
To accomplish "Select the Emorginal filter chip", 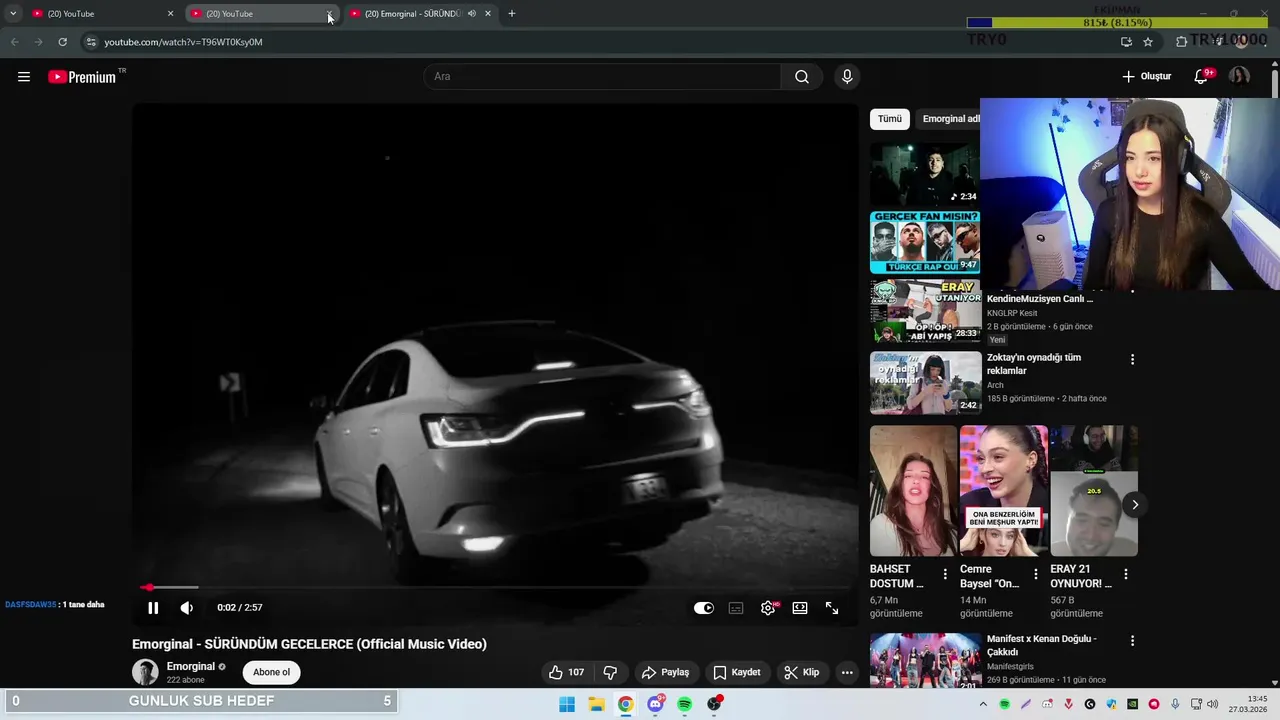I will 948,119.
